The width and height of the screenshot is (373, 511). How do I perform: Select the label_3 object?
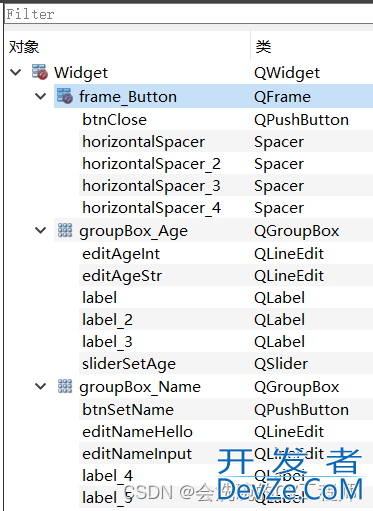(107, 342)
